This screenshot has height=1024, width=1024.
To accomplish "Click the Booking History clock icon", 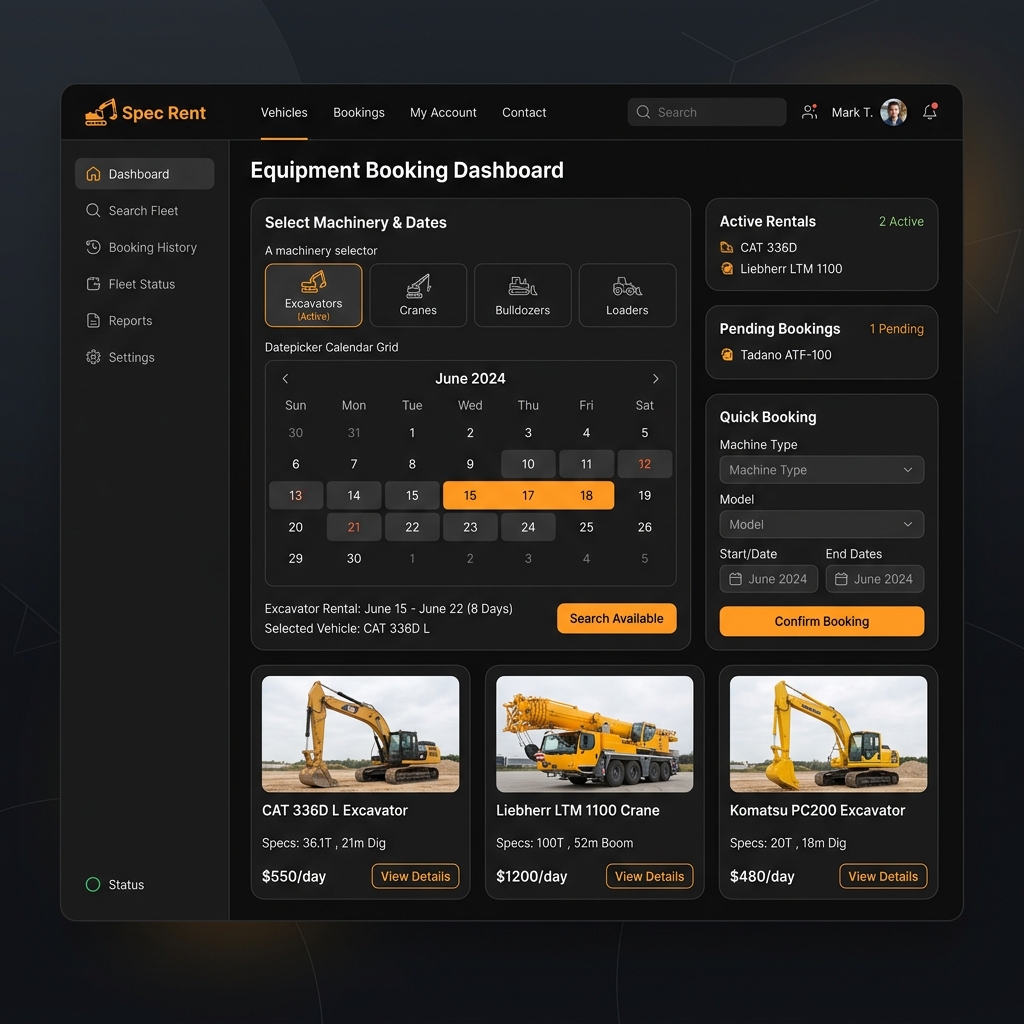I will [x=93, y=247].
